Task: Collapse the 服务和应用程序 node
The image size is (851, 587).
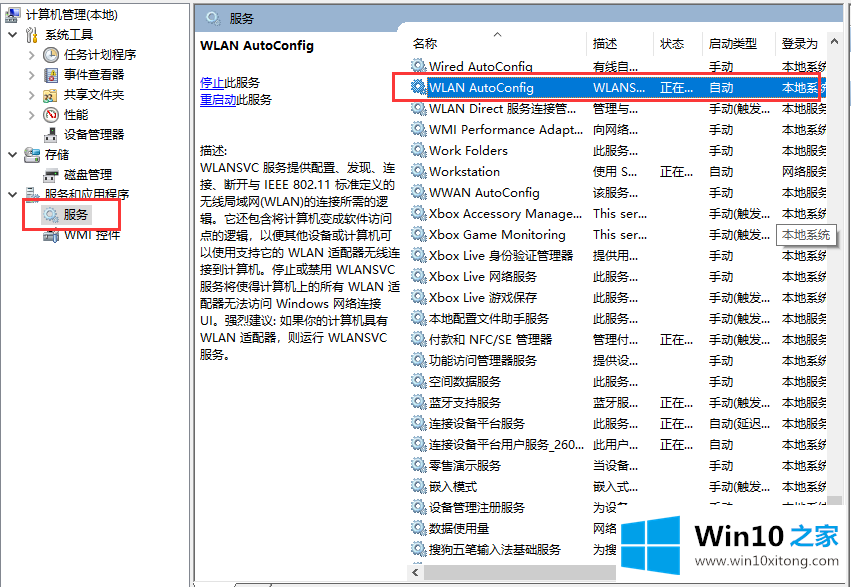Action: point(13,194)
